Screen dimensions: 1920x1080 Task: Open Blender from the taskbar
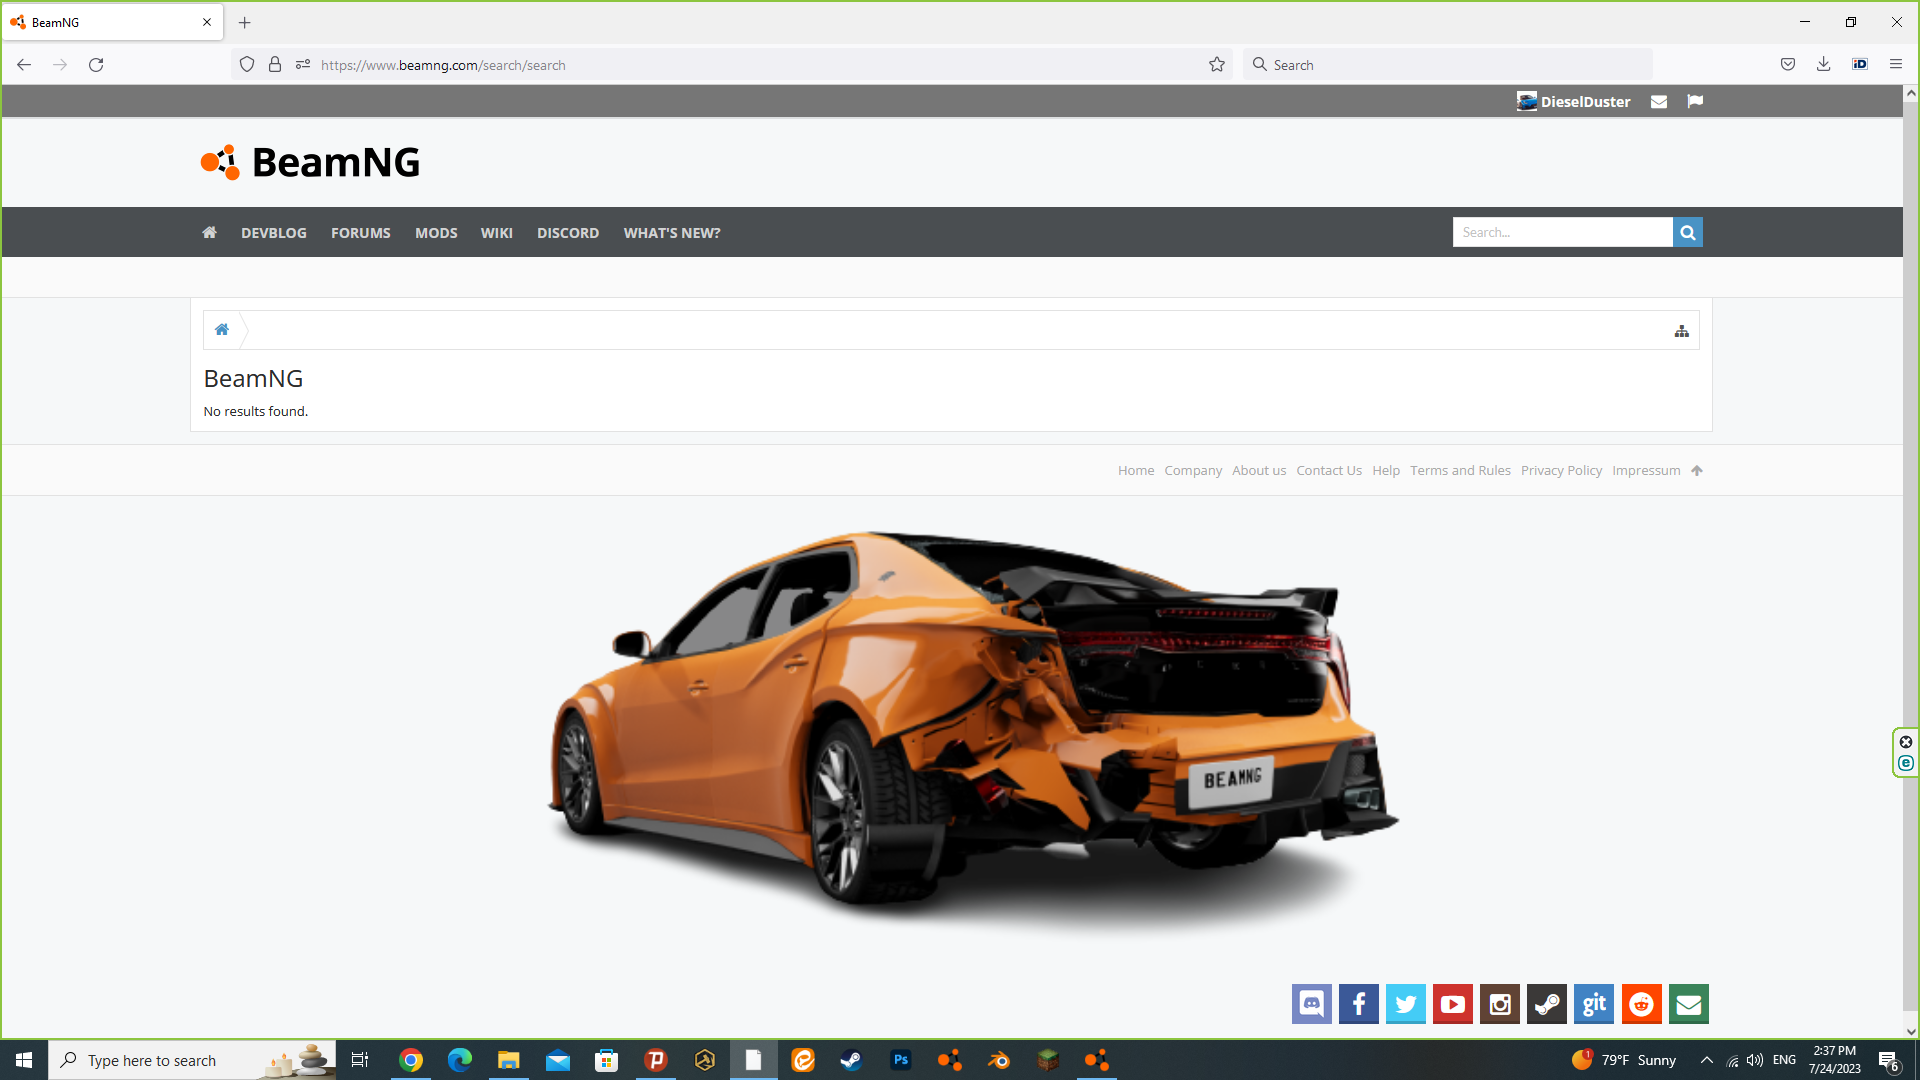pyautogui.click(x=998, y=1060)
